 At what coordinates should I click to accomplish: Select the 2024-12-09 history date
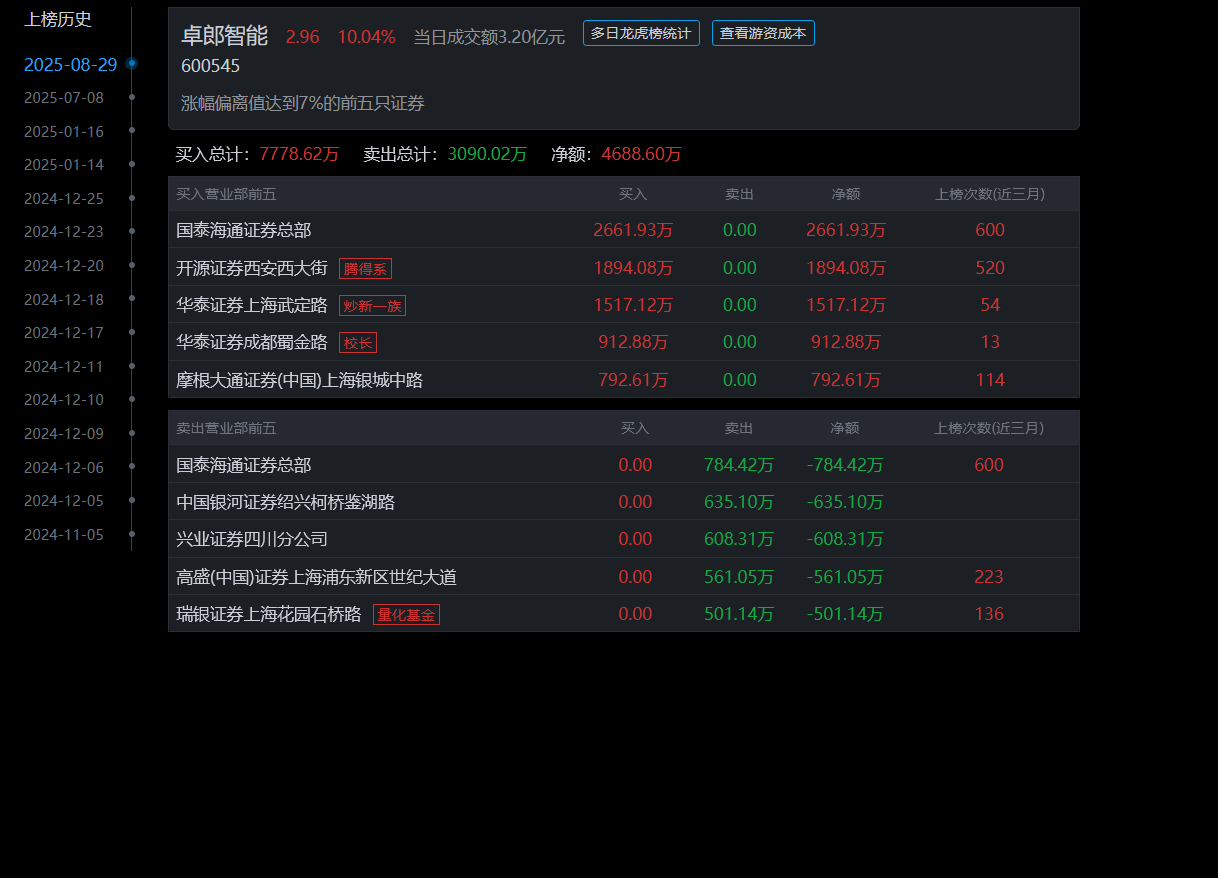point(64,434)
